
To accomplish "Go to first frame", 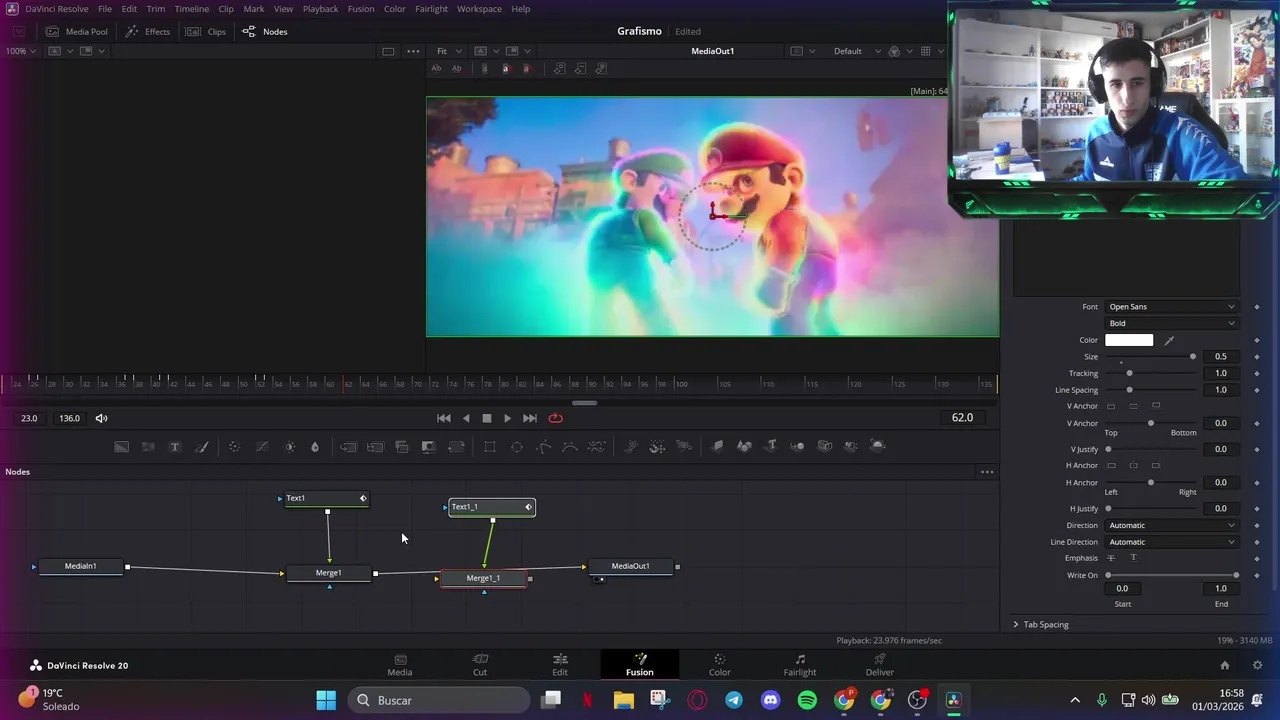I will tap(444, 418).
